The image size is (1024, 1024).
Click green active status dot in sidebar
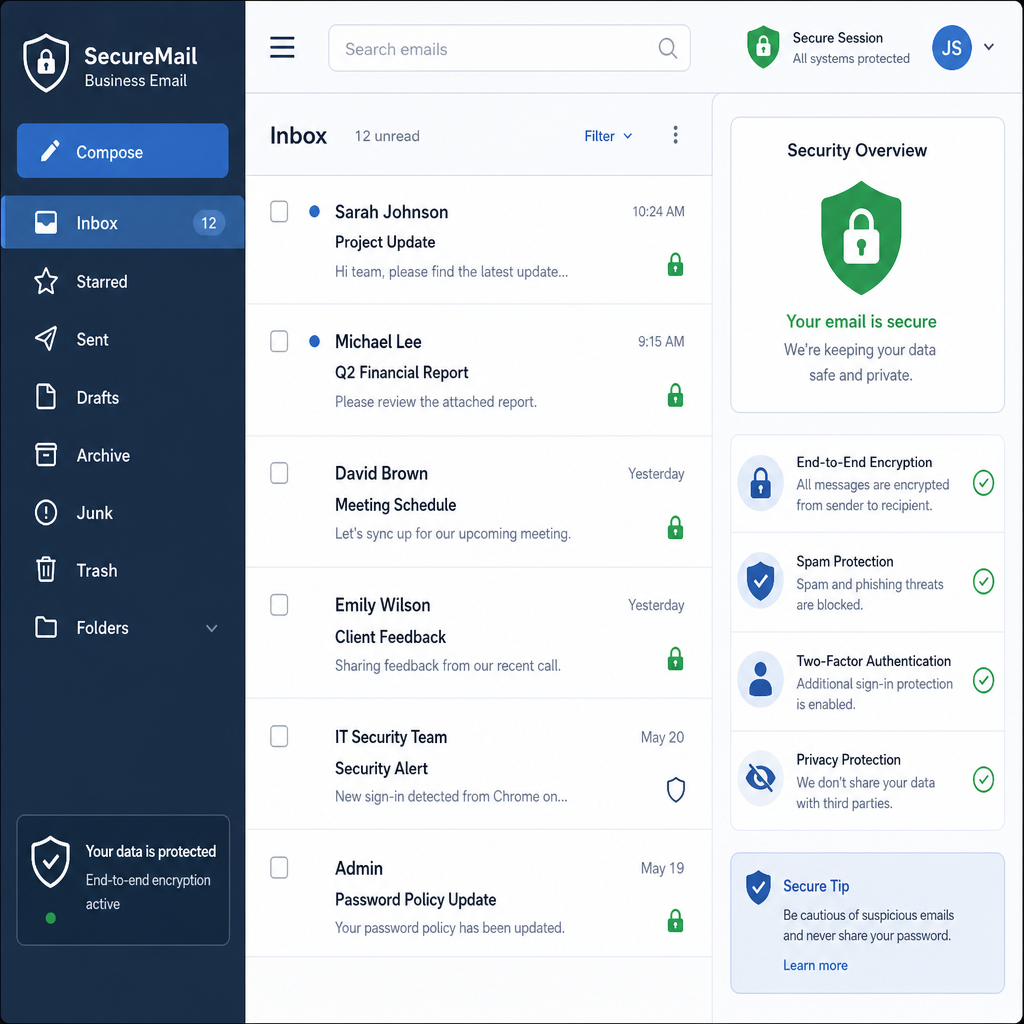pyautogui.click(x=50, y=918)
